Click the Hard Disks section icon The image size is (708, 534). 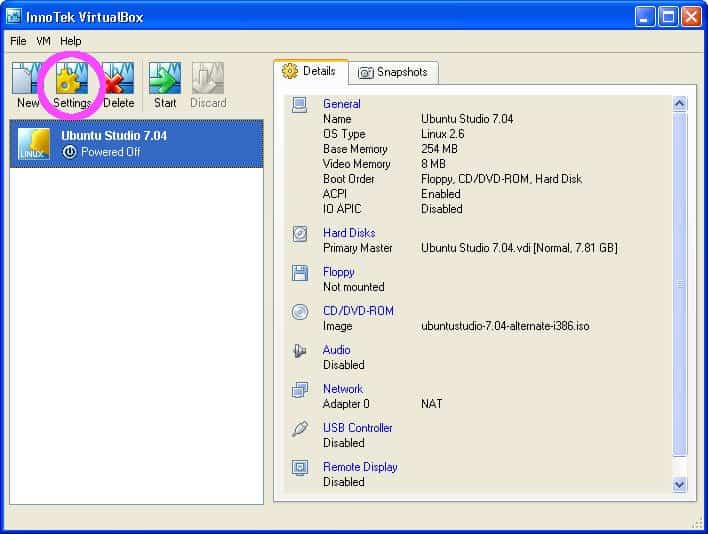click(x=300, y=234)
